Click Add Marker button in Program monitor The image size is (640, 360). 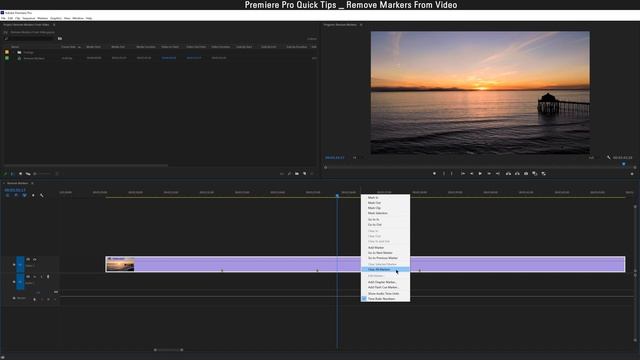click(434, 174)
